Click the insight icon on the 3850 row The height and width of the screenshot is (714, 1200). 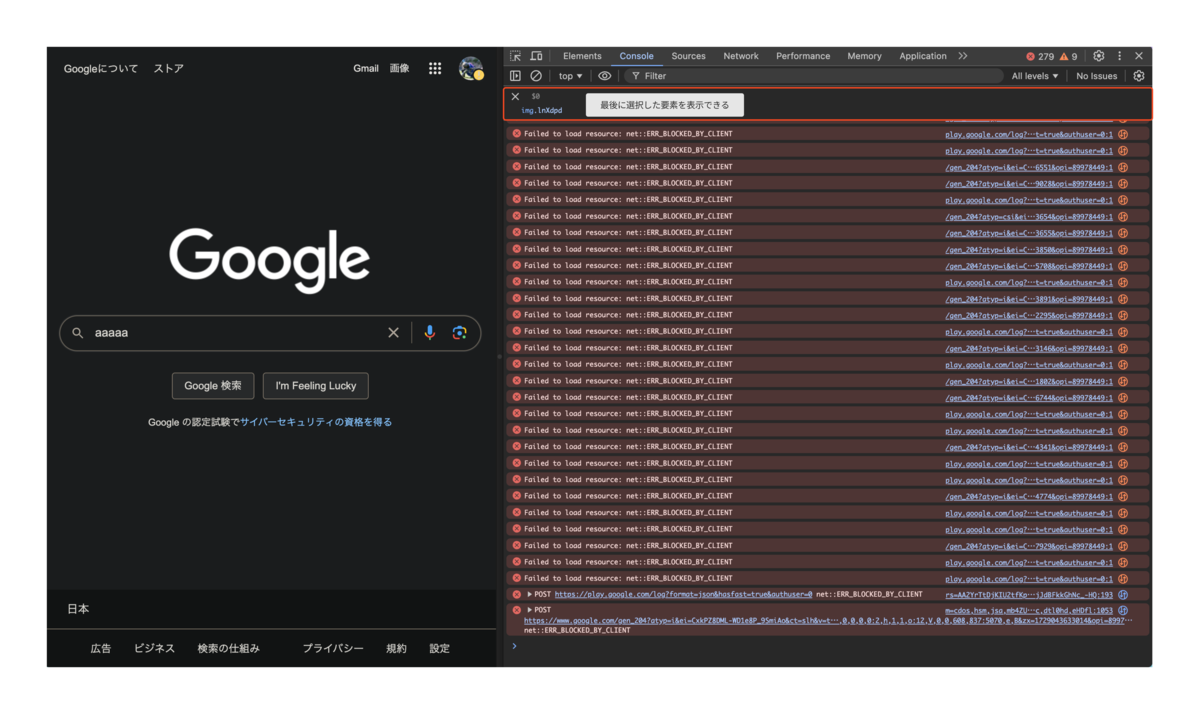tap(1123, 249)
